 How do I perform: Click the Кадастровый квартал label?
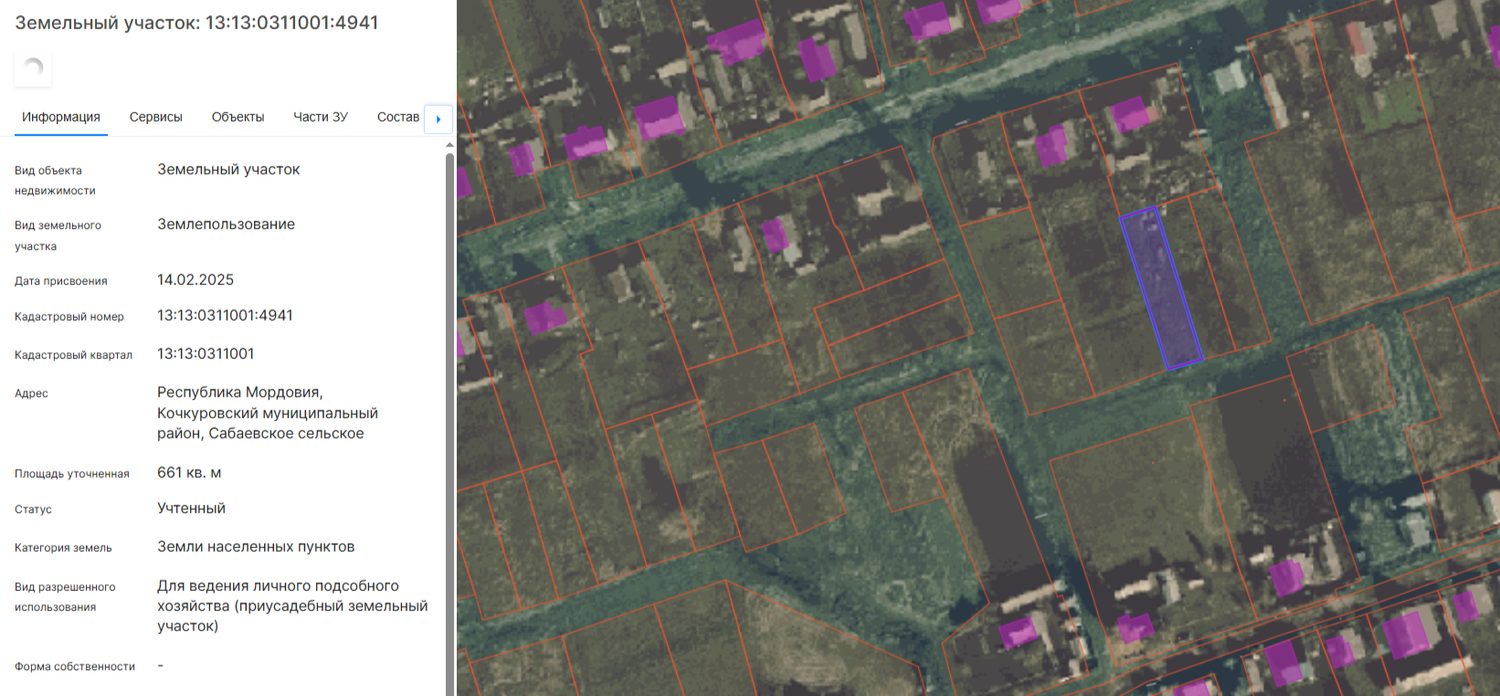pos(73,355)
